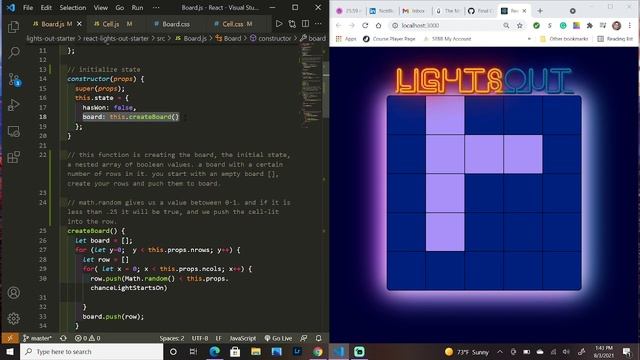The image size is (640, 360).
Task: Open the File menu
Action: [x=28, y=8]
